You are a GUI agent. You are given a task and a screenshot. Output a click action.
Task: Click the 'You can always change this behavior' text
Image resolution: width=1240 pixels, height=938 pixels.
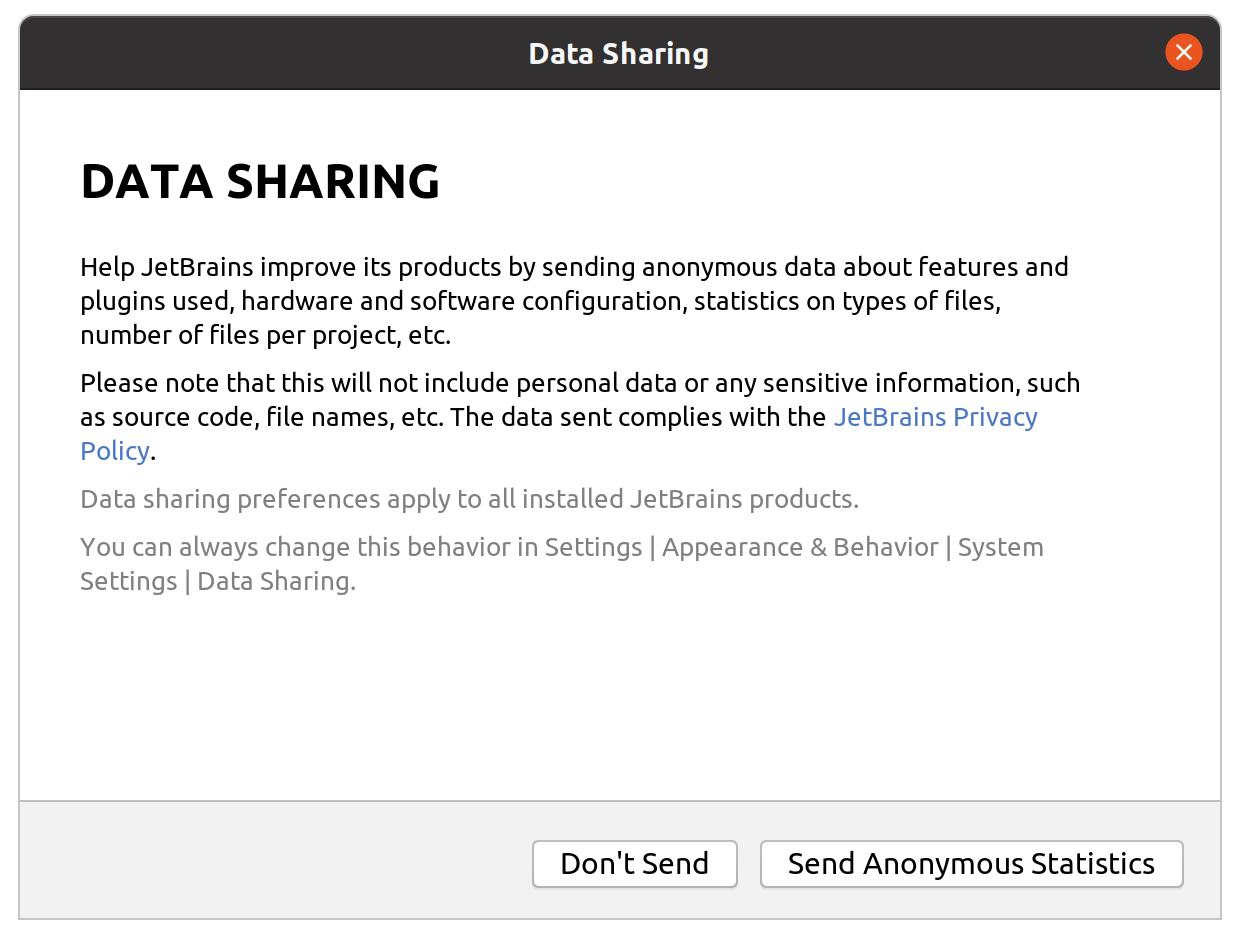pyautogui.click(x=562, y=564)
